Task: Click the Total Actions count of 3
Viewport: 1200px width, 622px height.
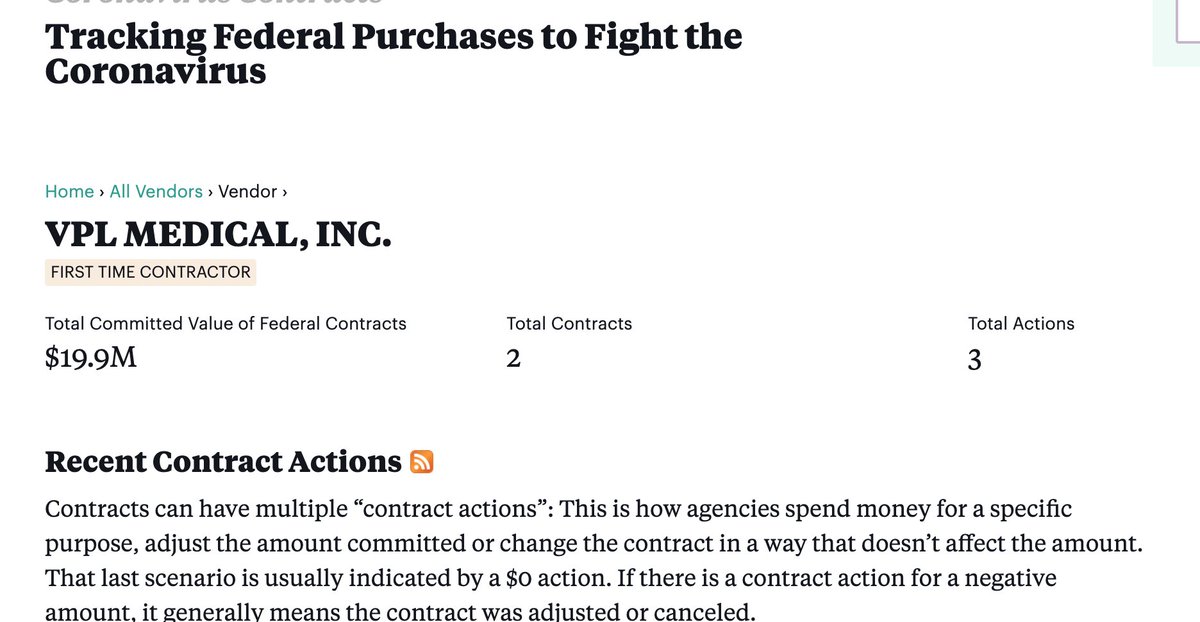Action: click(974, 359)
